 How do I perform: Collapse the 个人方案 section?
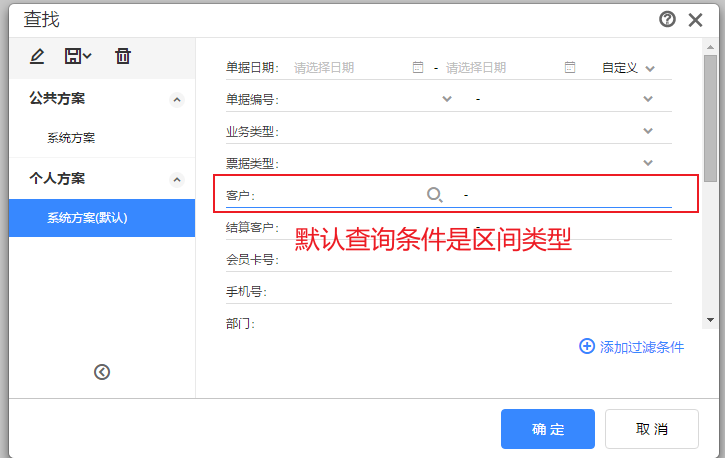tap(177, 180)
